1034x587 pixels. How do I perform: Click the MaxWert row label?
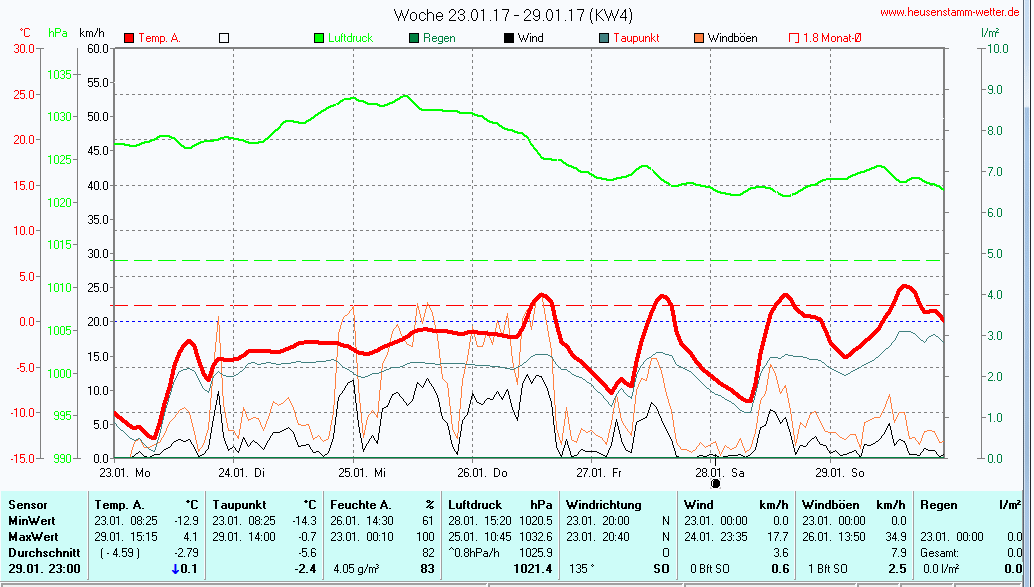[34, 537]
